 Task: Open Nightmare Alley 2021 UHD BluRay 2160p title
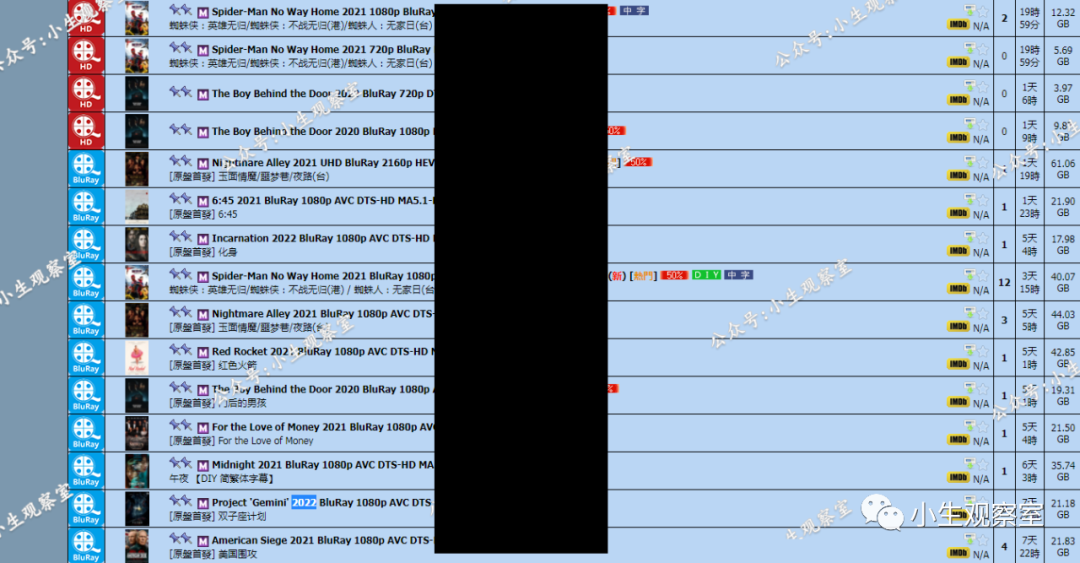coord(323,163)
